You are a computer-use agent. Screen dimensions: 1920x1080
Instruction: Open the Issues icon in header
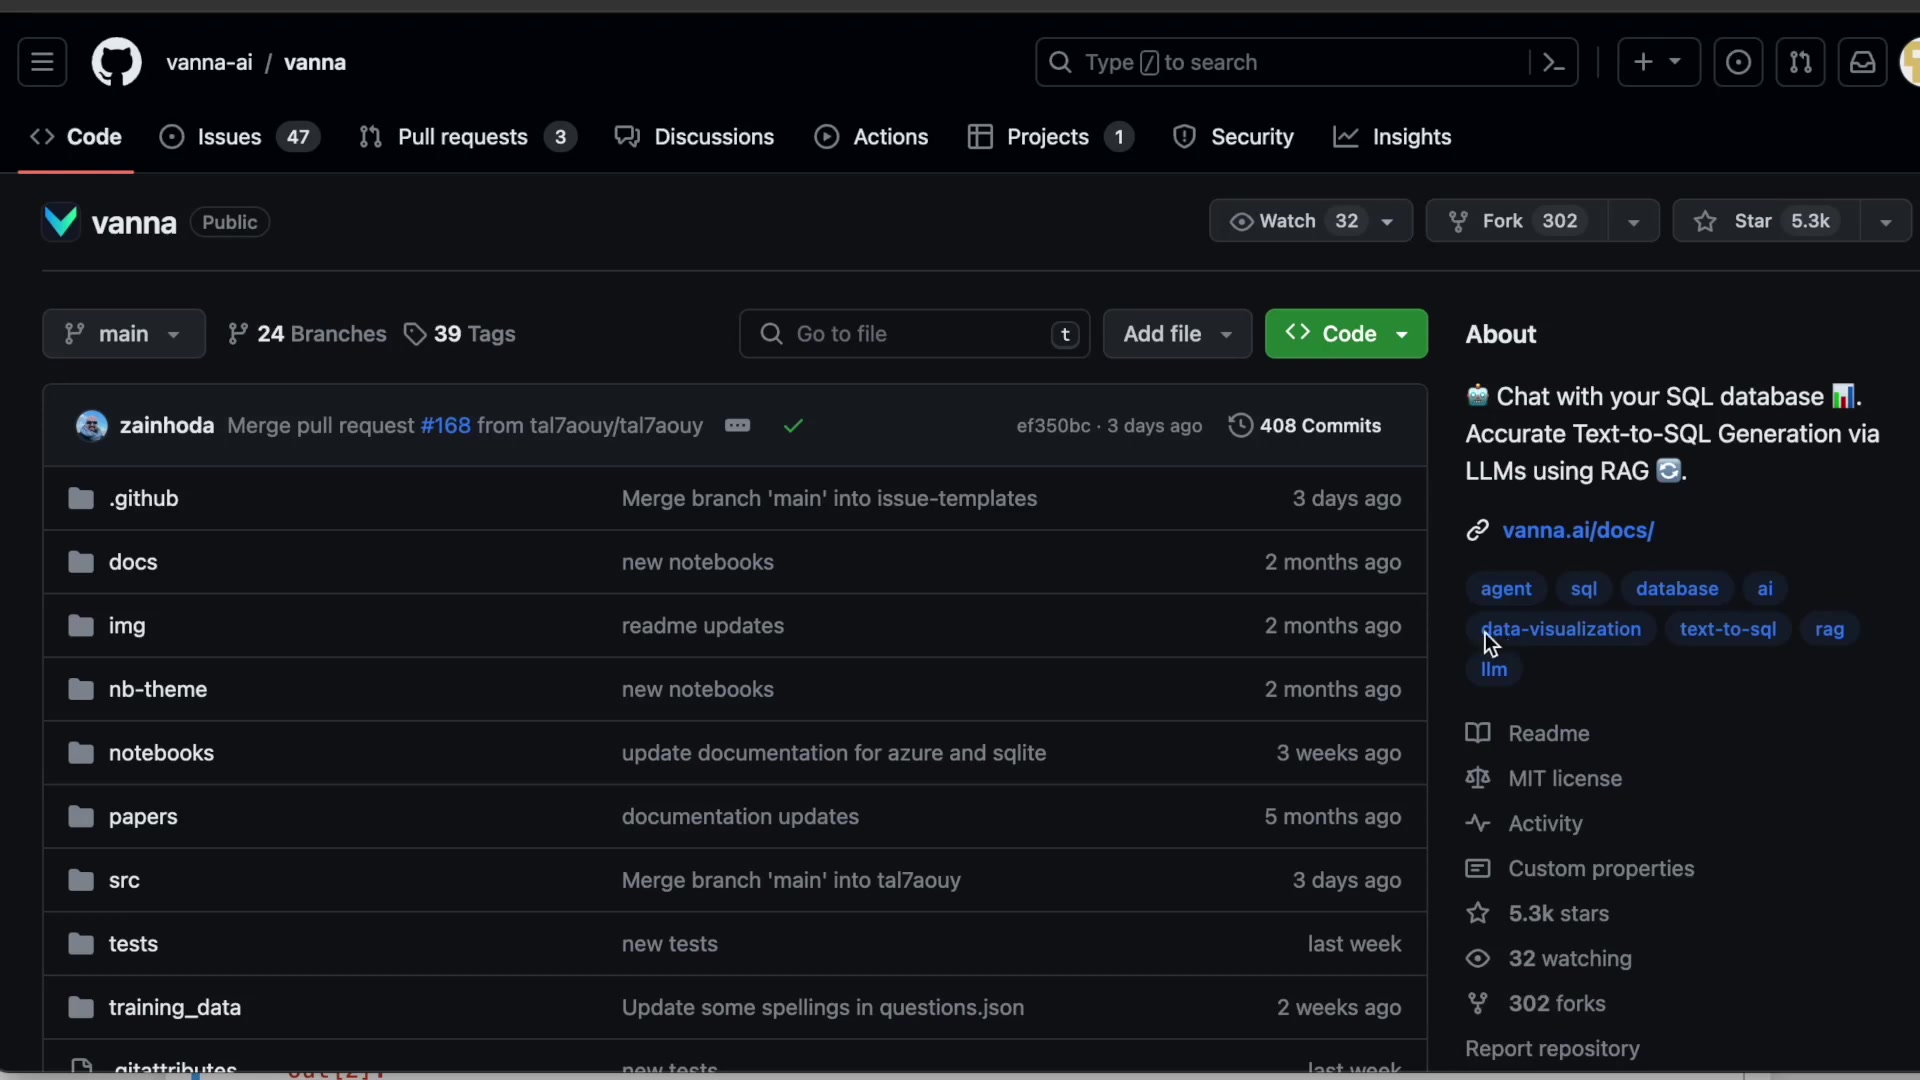(1738, 62)
